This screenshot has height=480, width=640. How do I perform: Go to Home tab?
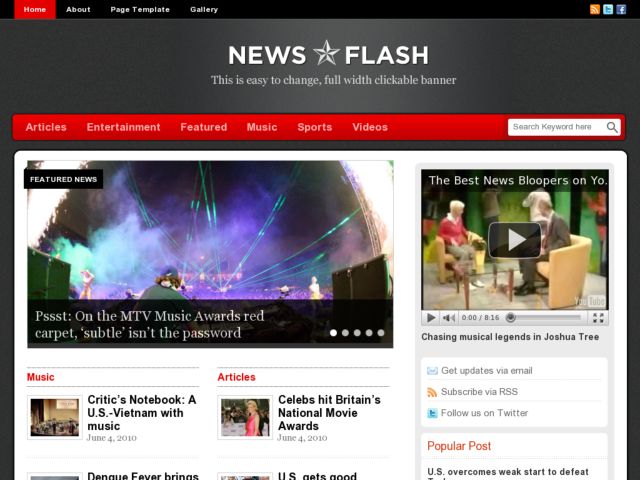pyautogui.click(x=35, y=9)
